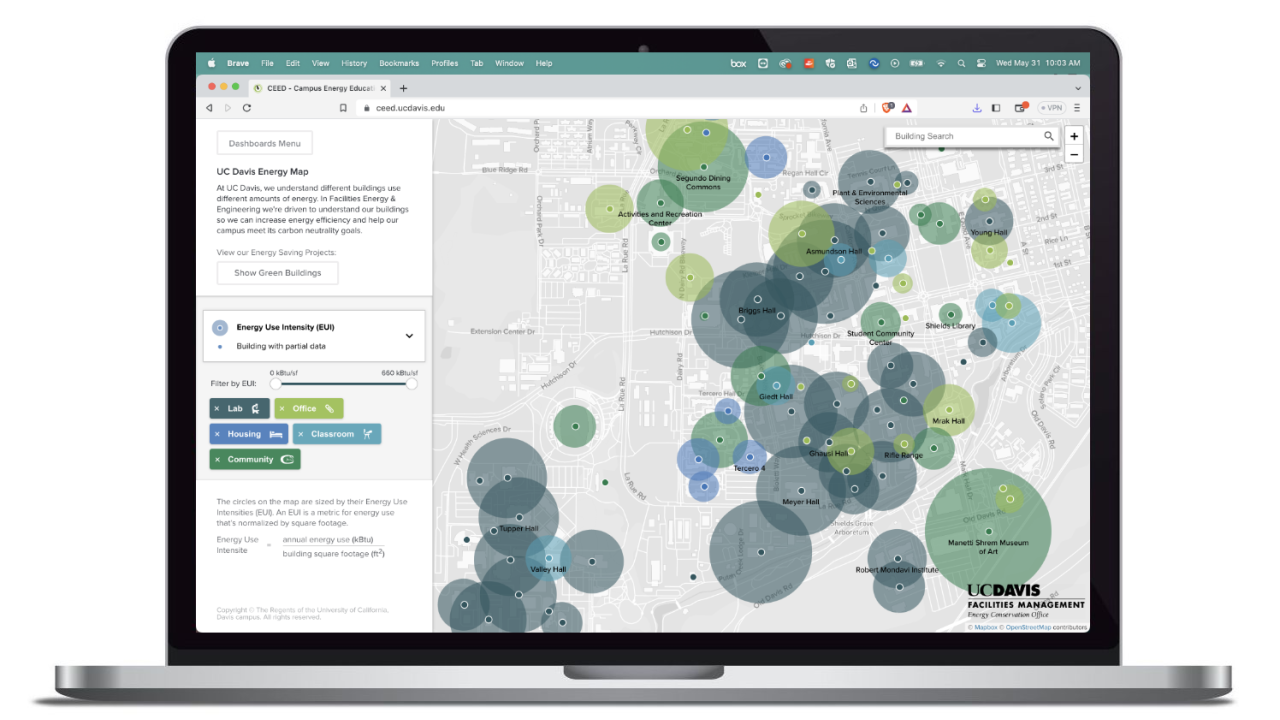Screen dimensions: 1280x720
Task: Click the maximum EUI slider handle
Action: [411, 383]
